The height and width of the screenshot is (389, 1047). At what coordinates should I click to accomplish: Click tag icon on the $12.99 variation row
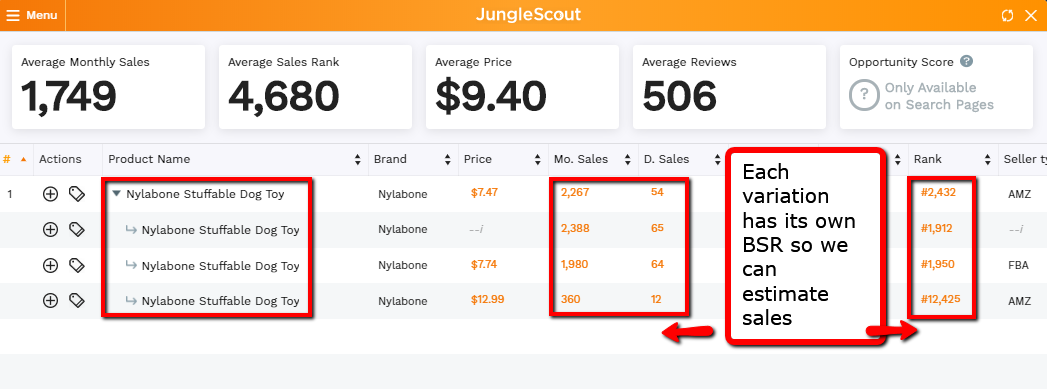(x=77, y=300)
